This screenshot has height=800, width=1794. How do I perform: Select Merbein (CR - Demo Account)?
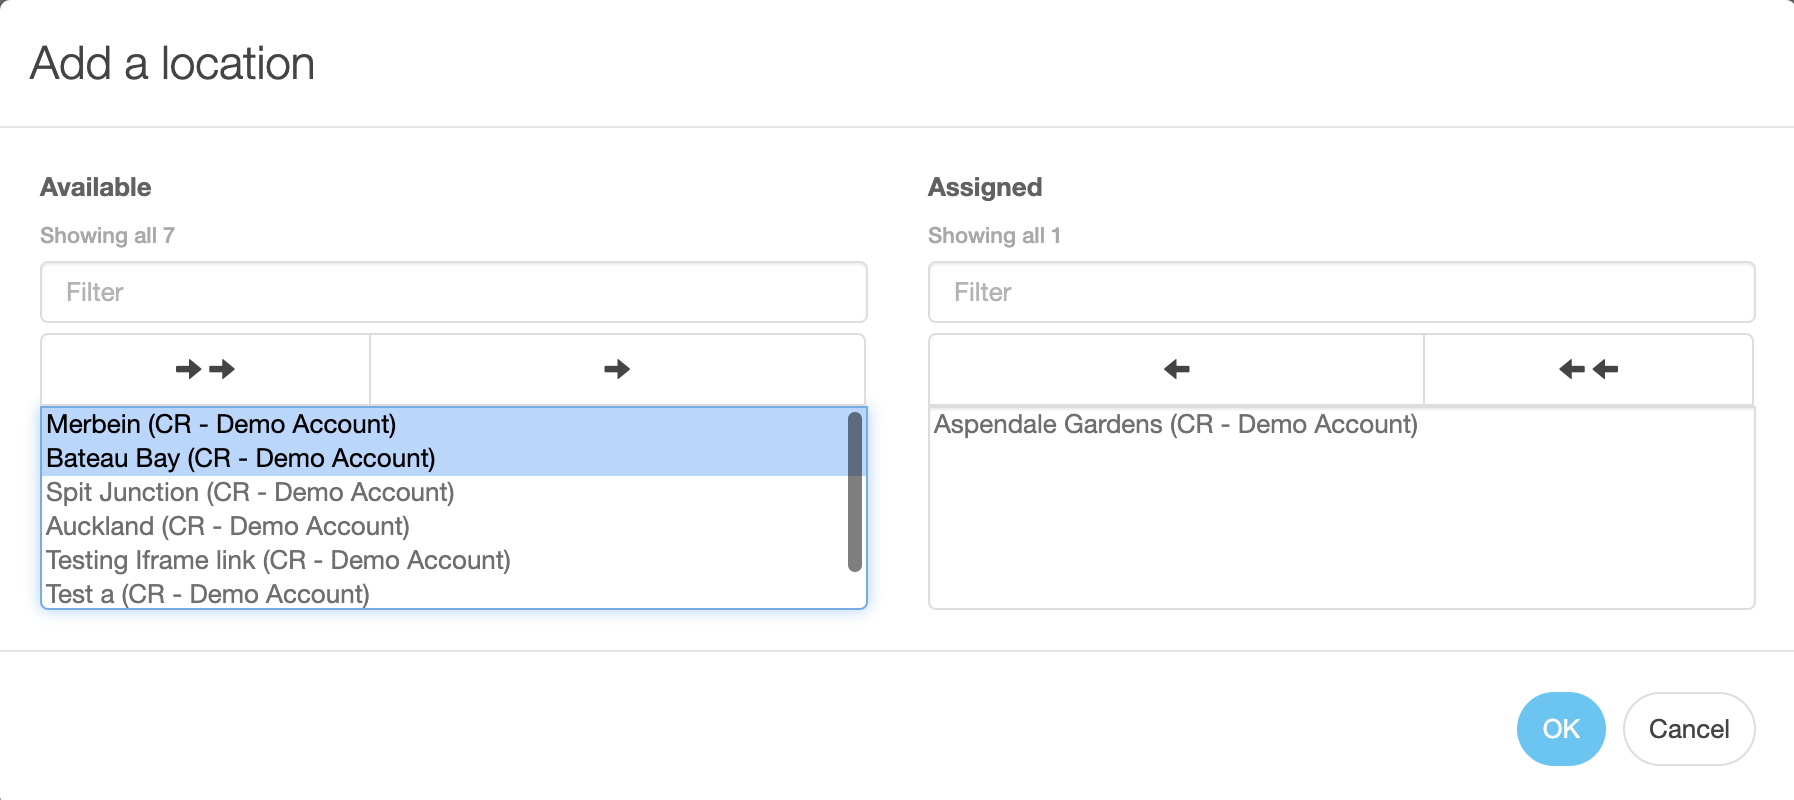[x=446, y=424]
